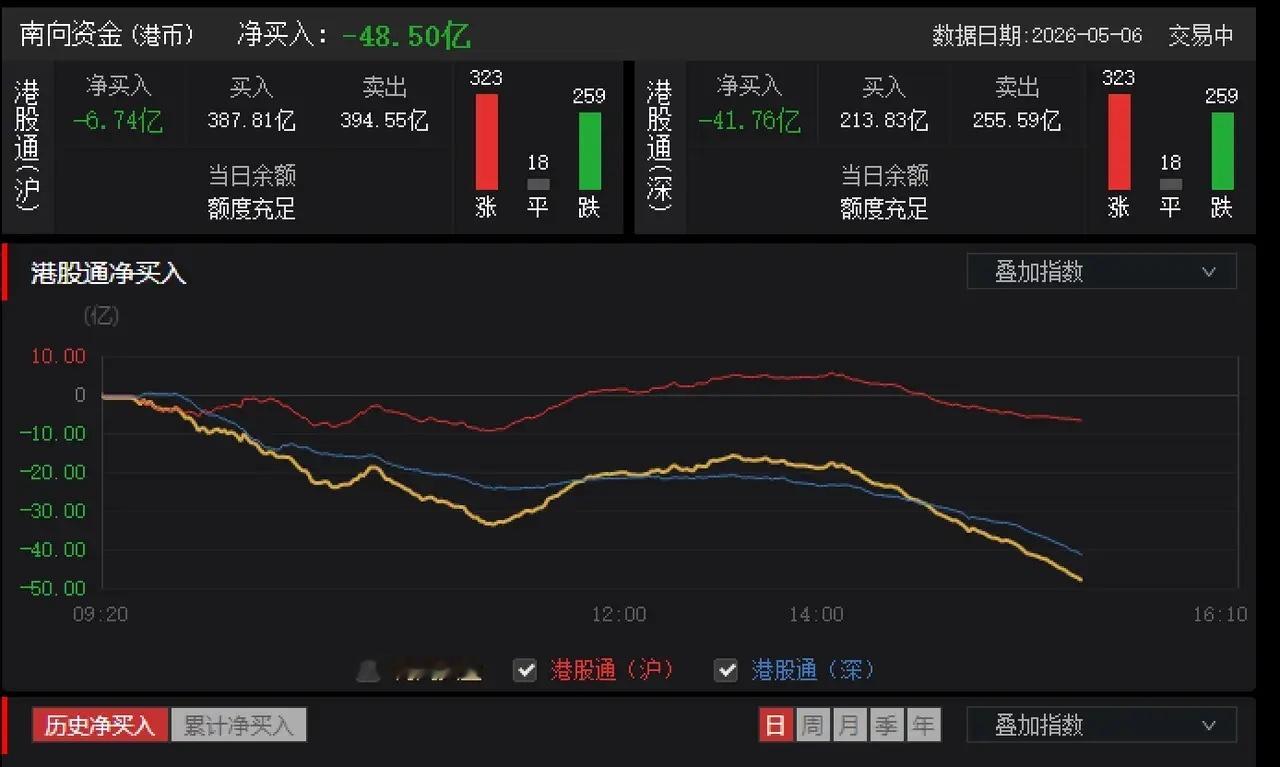Click the 沪 net buy value -6.74亿

[118, 122]
